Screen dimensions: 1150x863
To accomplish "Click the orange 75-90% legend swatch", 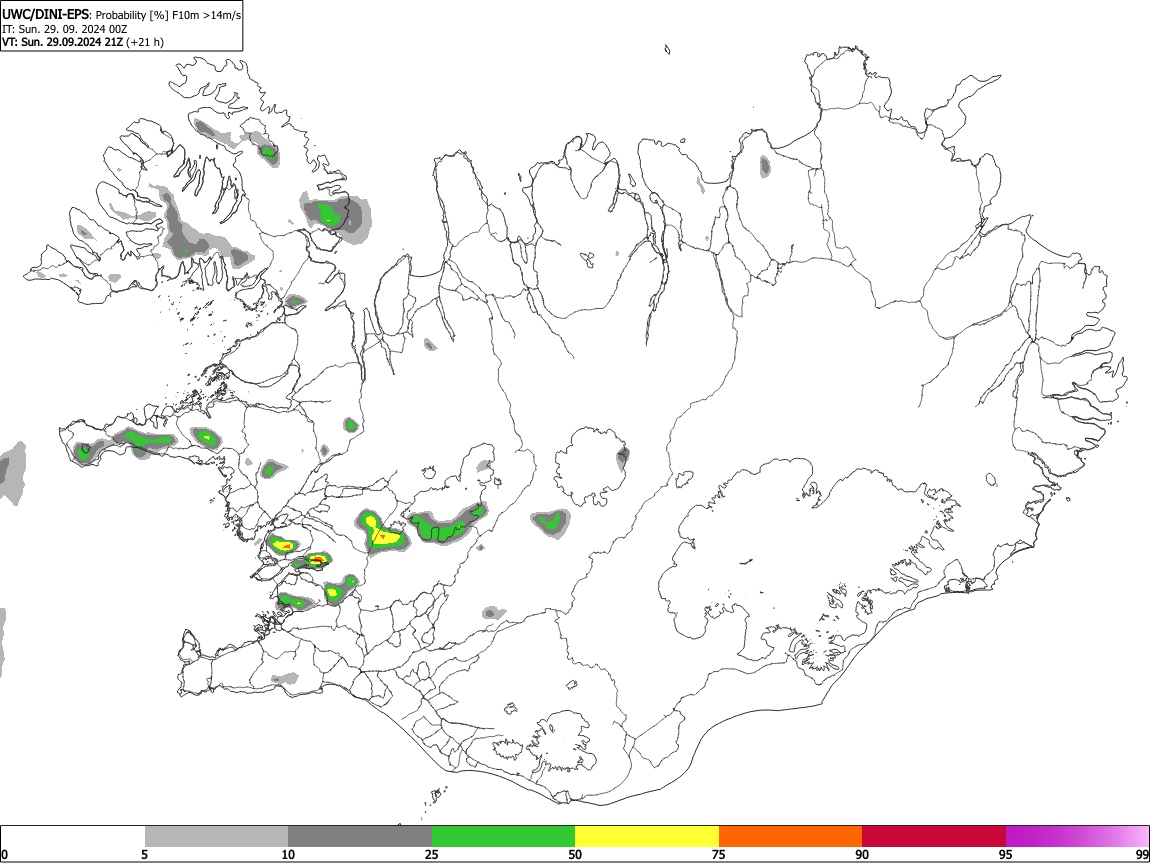I will coord(791,837).
